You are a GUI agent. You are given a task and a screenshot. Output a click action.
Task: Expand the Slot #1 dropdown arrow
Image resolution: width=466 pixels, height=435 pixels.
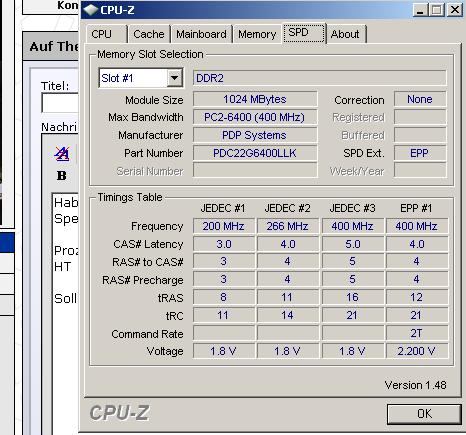tap(174, 78)
